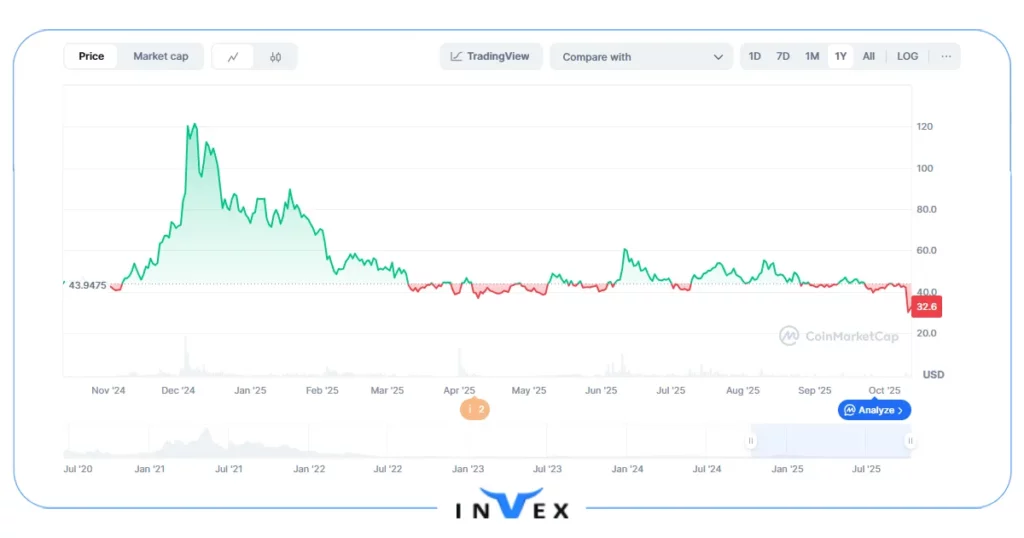Expand the Compare with dropdown
The width and height of the screenshot is (1024, 538).
point(641,57)
